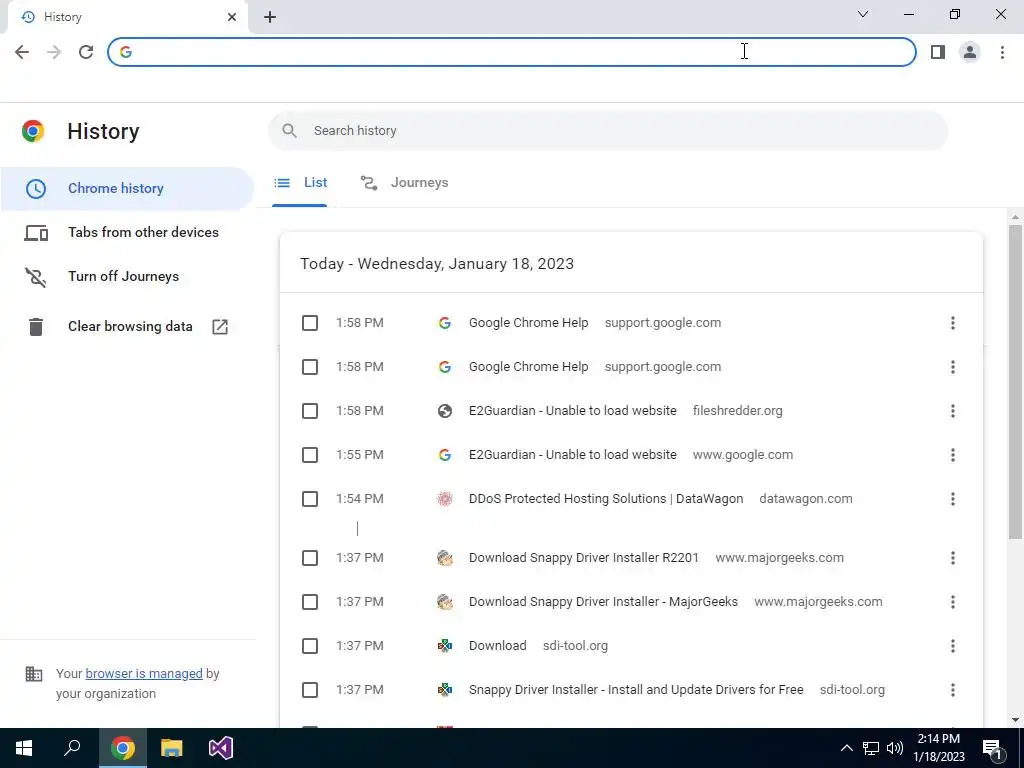1024x768 pixels.
Task: Open File Explorer from taskbar
Action: [x=172, y=748]
